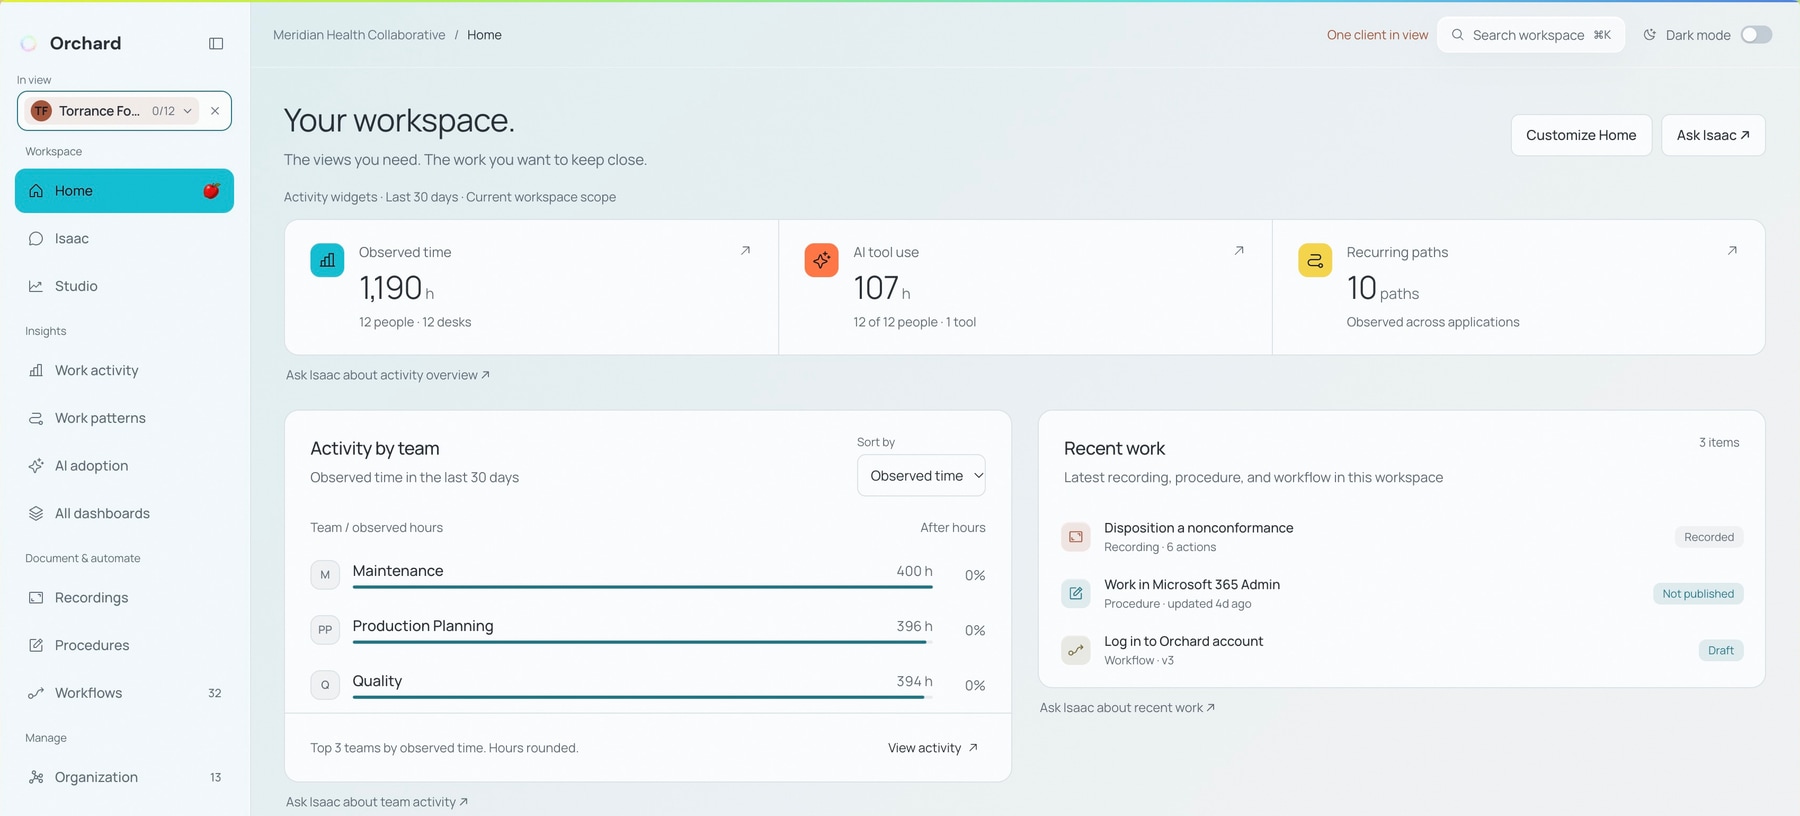The width and height of the screenshot is (1800, 816).
Task: Open Log in to Orchard account workflow
Action: (1402, 650)
